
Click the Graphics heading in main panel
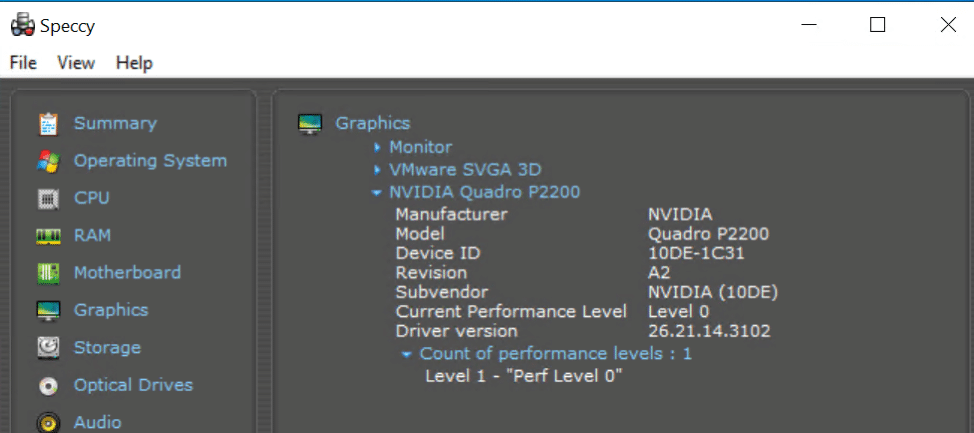373,123
